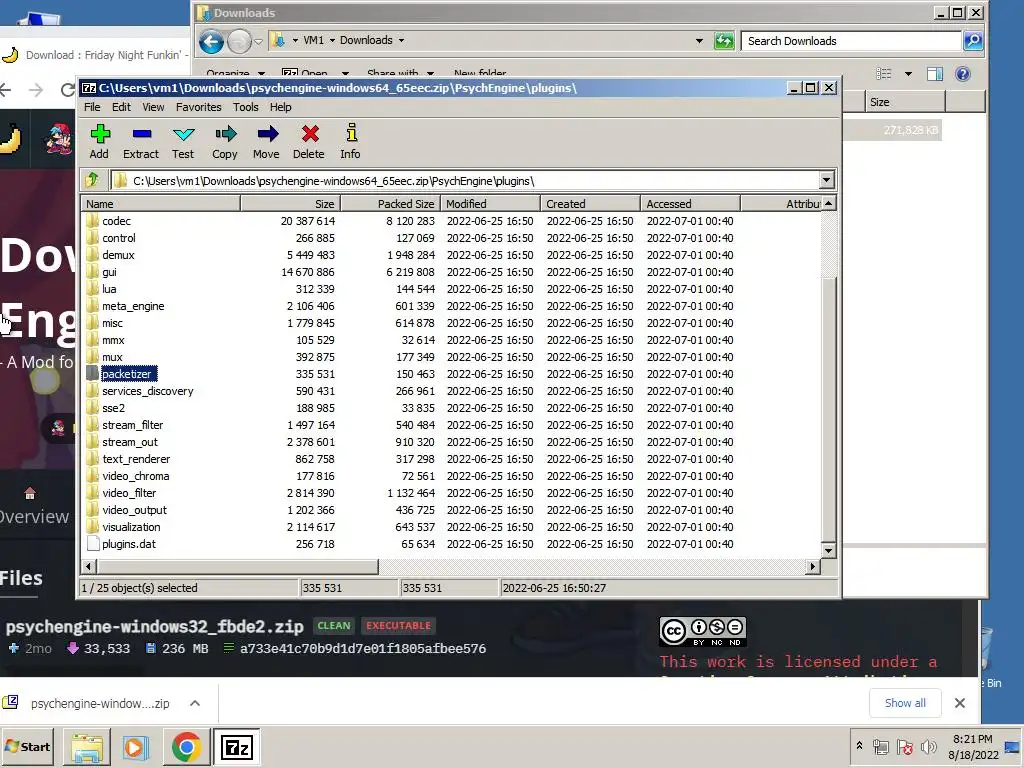Select the packetizer folder

pyautogui.click(x=127, y=374)
